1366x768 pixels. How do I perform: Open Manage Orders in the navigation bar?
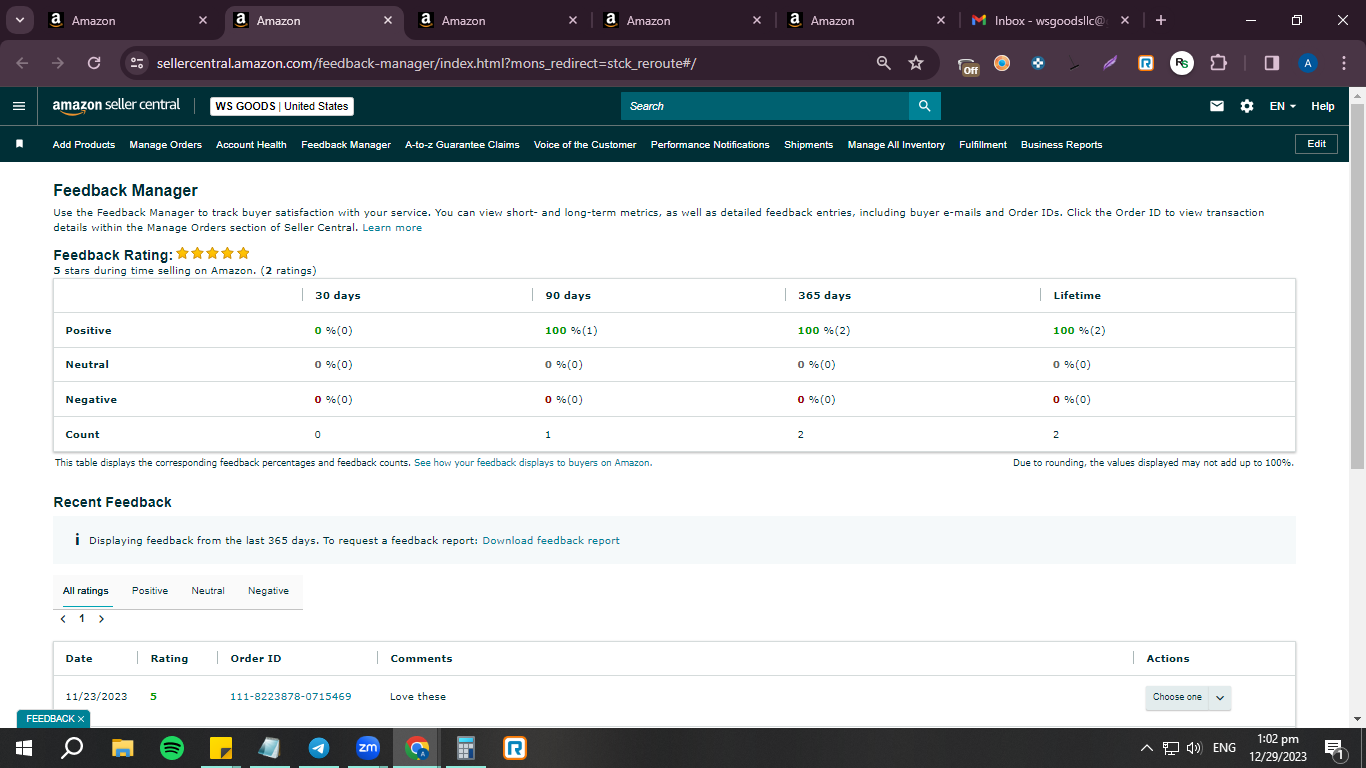(166, 145)
